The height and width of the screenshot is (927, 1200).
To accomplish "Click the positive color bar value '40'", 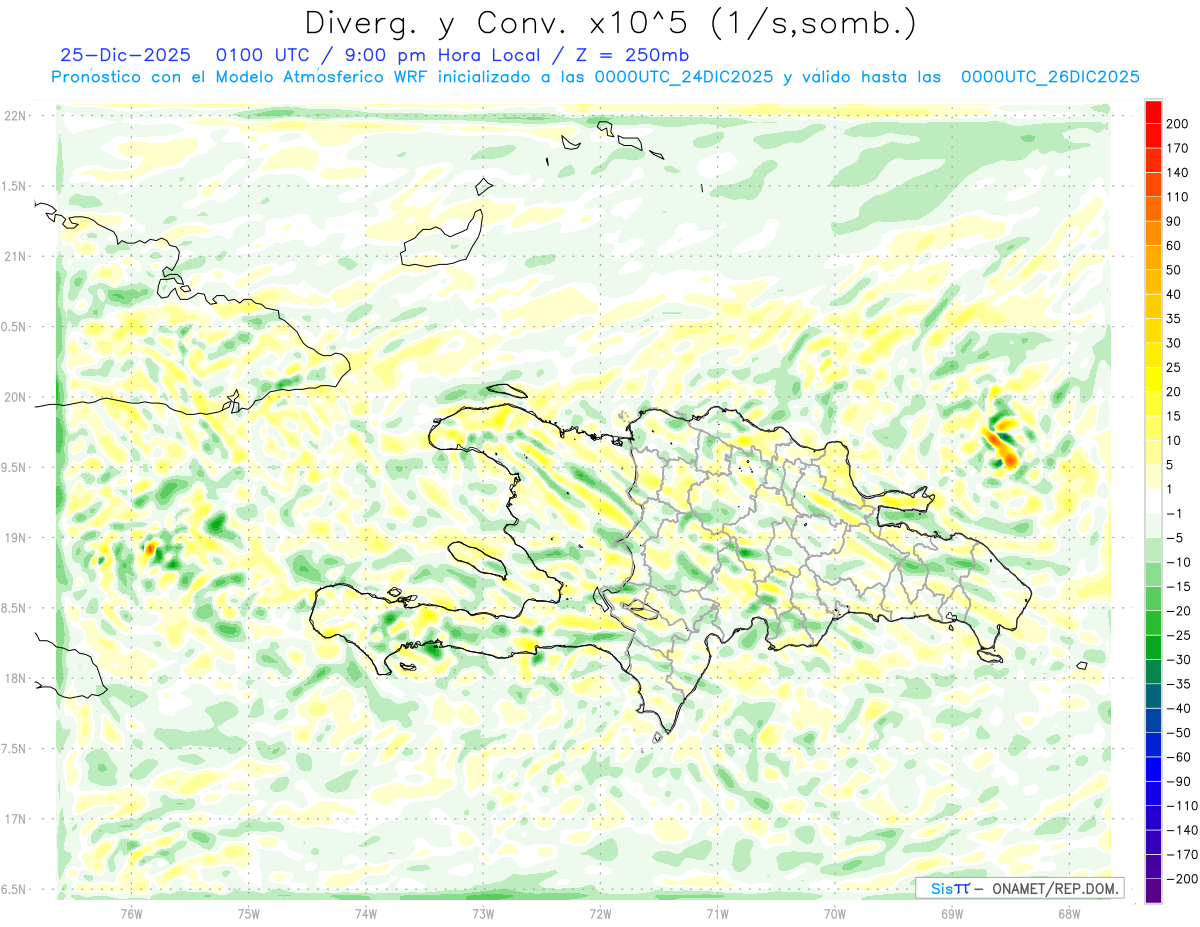I will [x=1174, y=294].
